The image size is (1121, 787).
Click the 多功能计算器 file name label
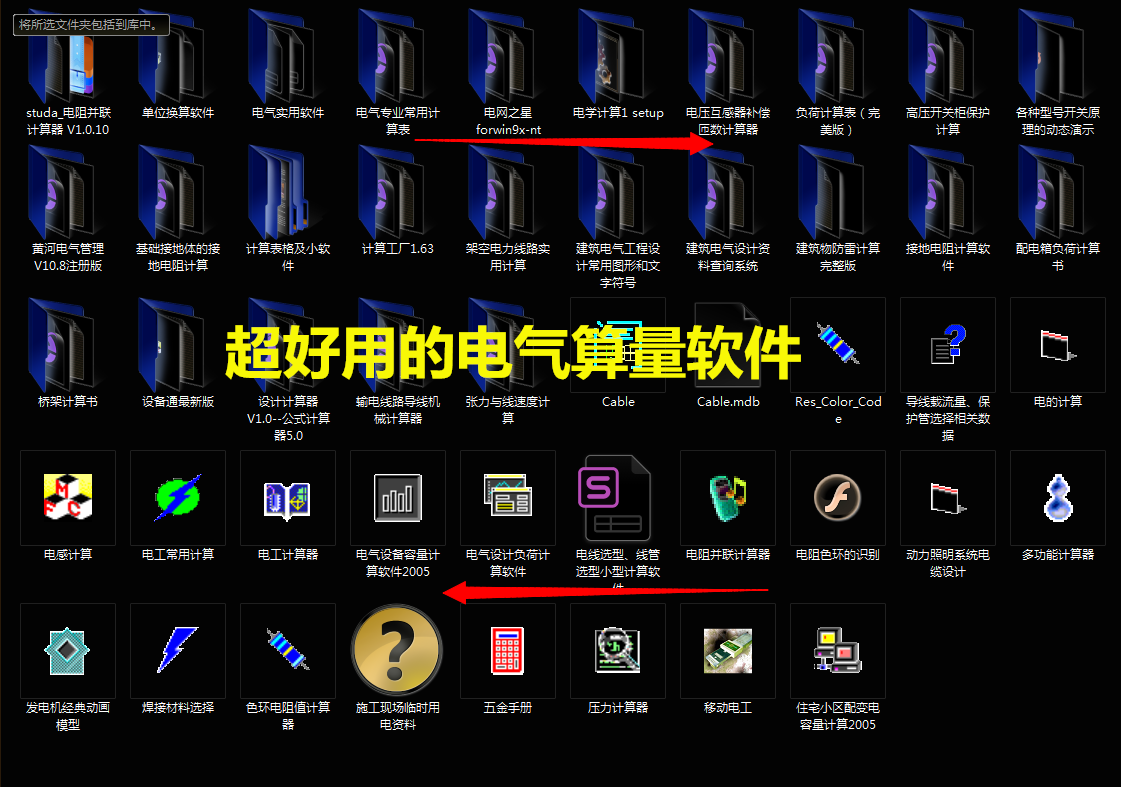click(x=1058, y=555)
